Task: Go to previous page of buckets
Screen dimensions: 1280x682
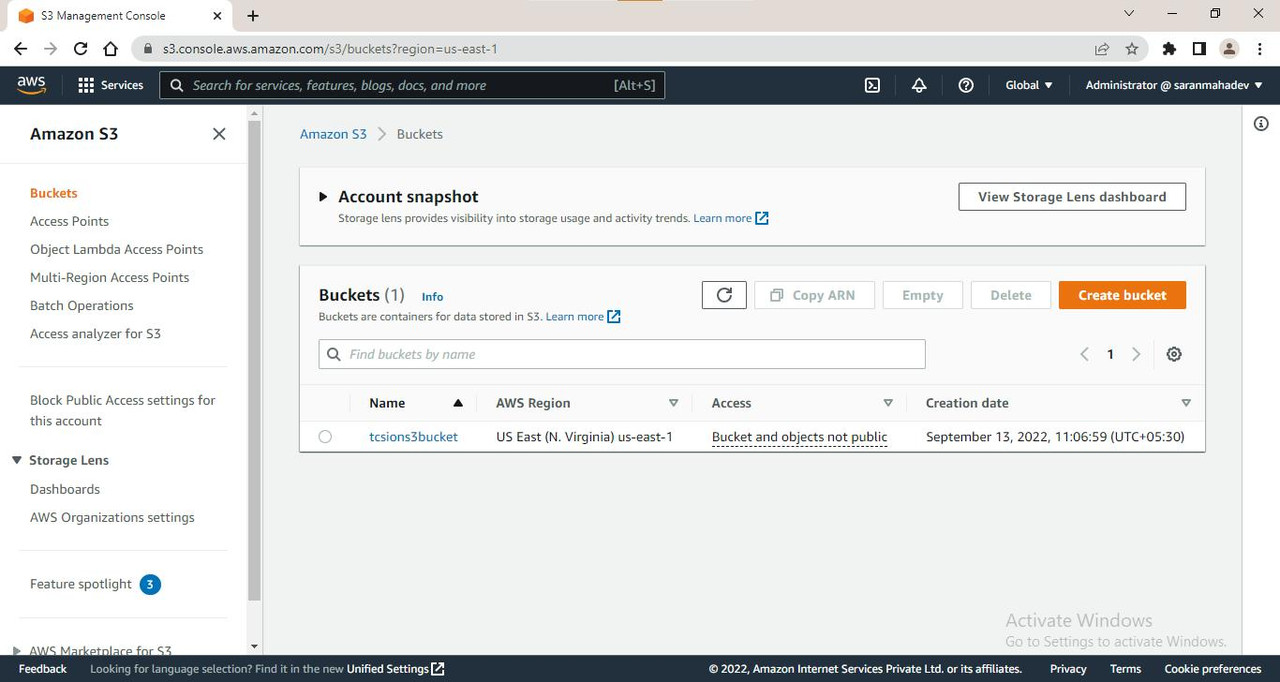Action: coord(1084,354)
